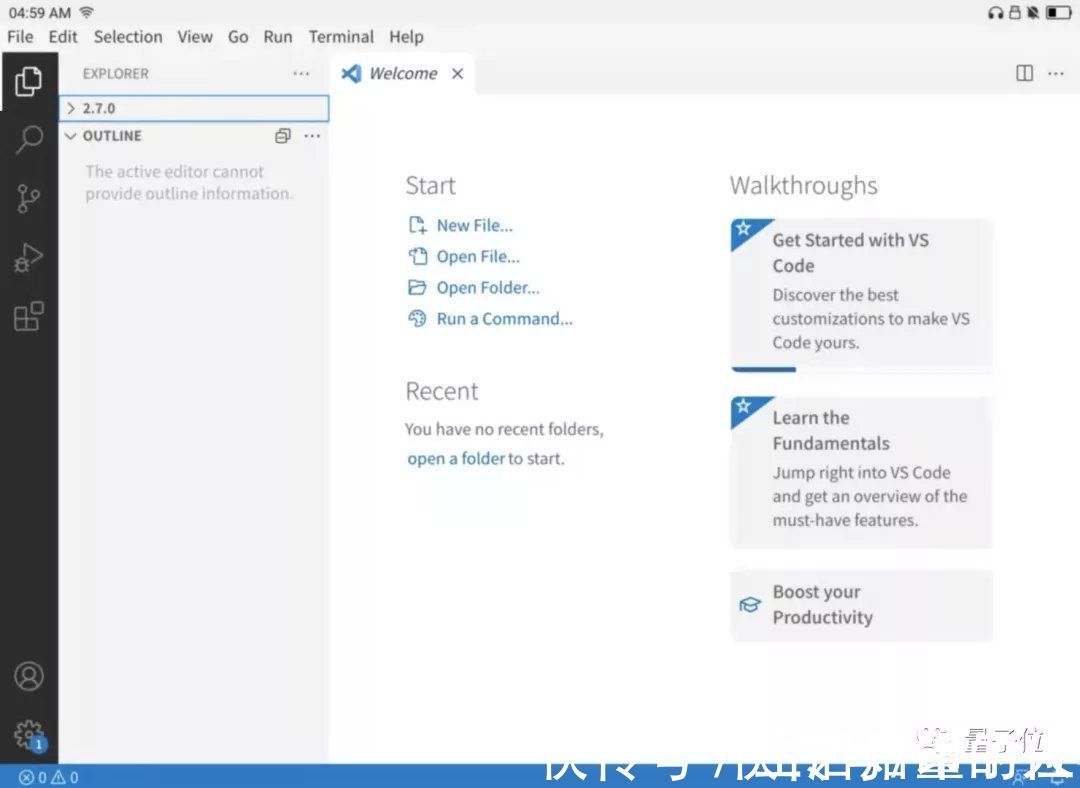Open Learn the Fundamentals walkthrough
This screenshot has height=788, width=1080.
click(x=861, y=472)
